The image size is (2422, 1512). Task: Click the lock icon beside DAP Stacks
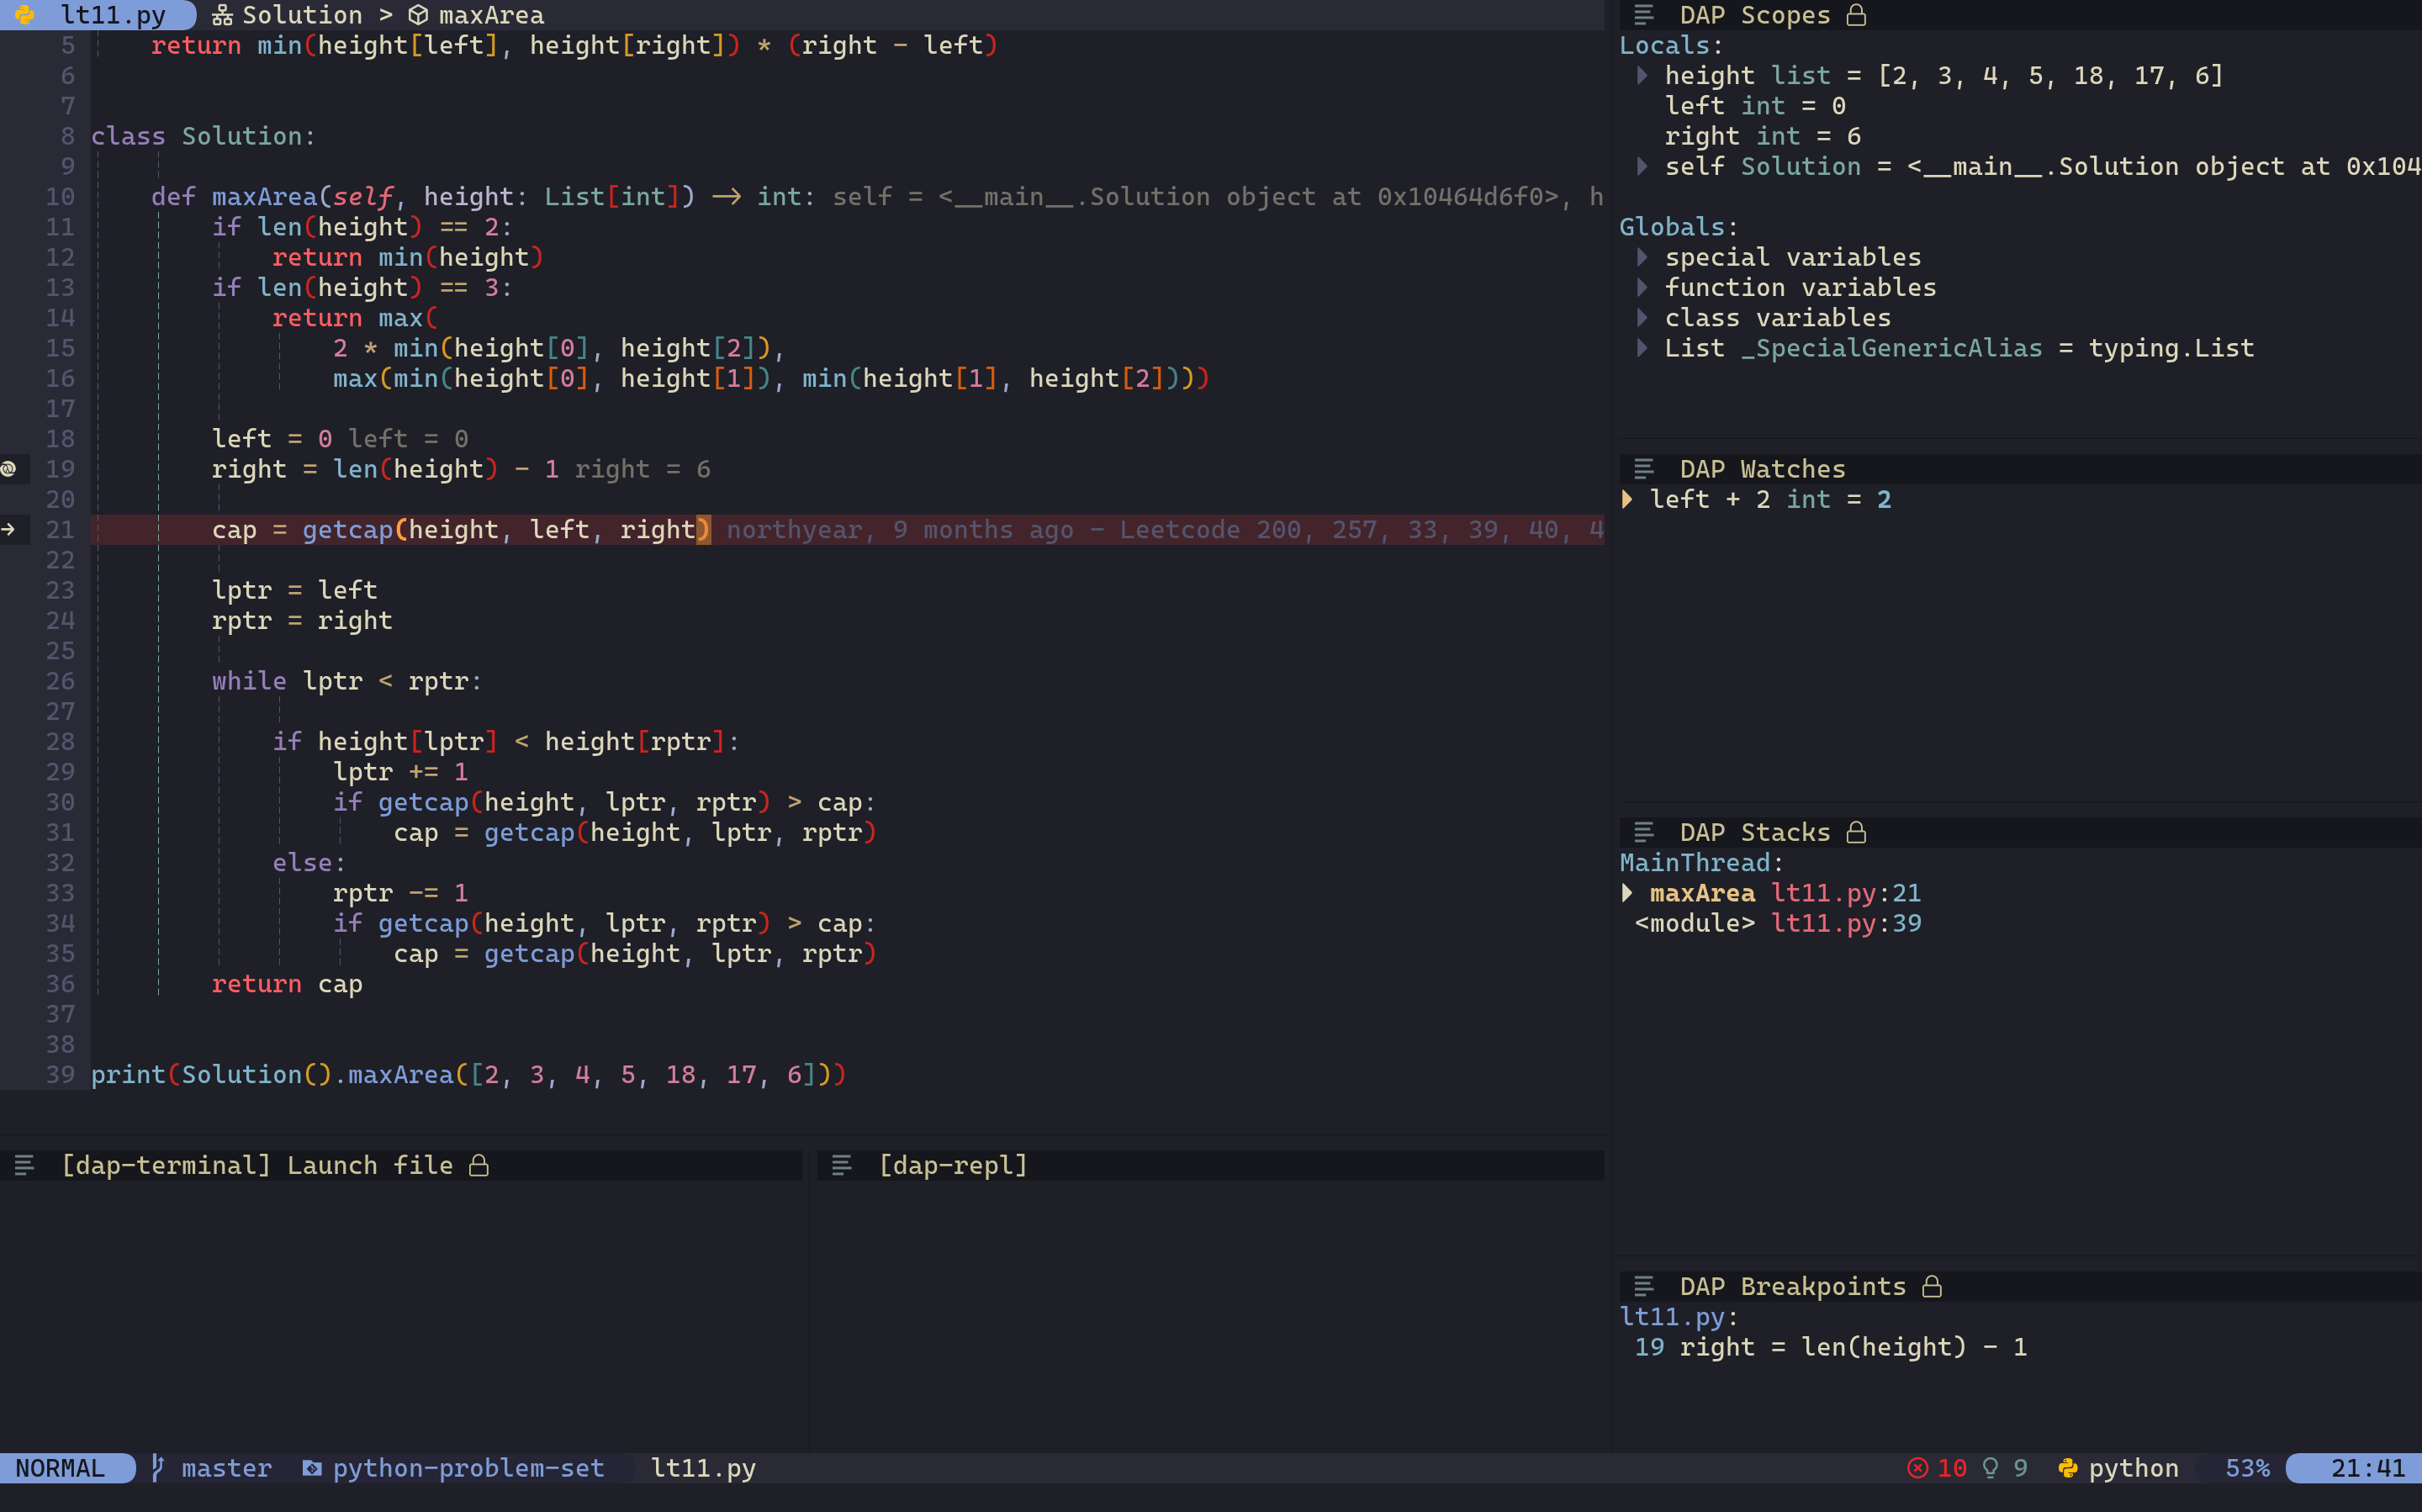pyautogui.click(x=1856, y=832)
